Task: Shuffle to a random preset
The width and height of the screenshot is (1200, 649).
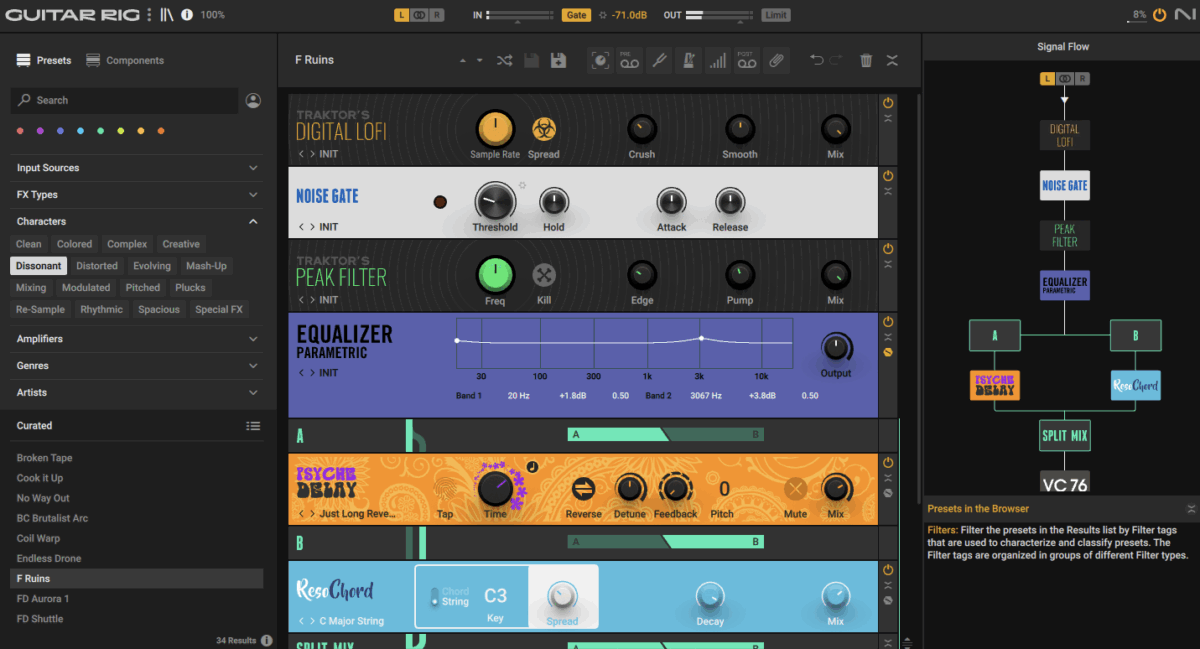Action: click(505, 60)
